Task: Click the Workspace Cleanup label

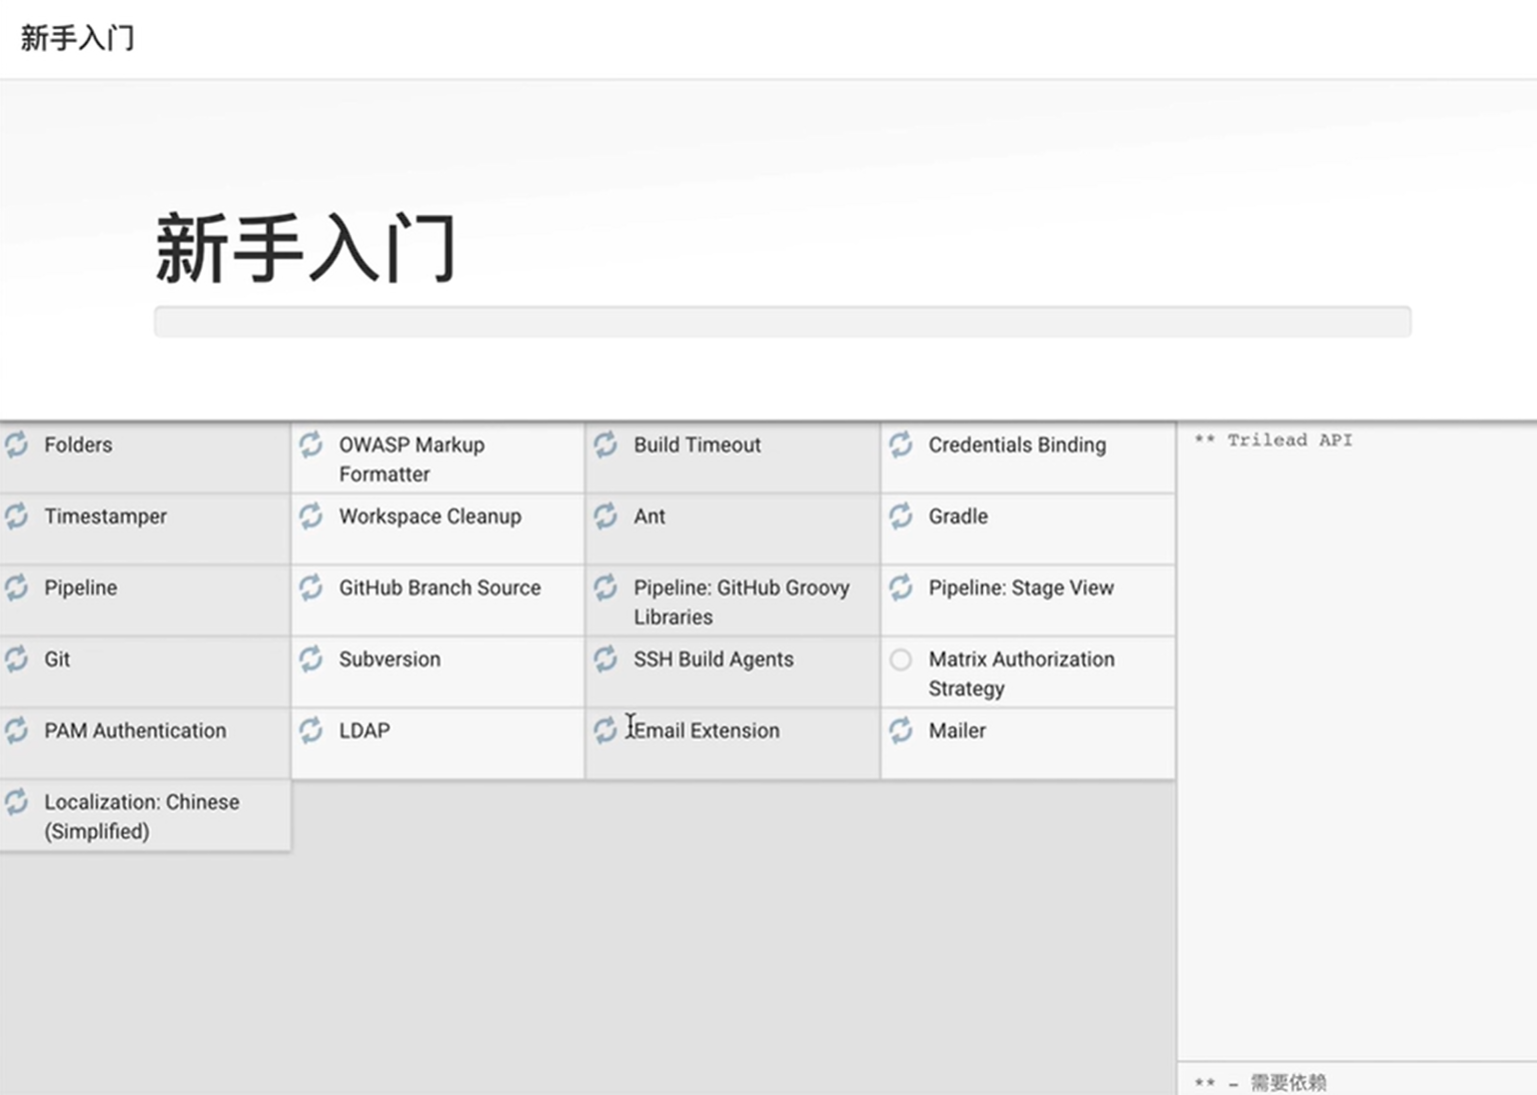Action: coord(430,517)
